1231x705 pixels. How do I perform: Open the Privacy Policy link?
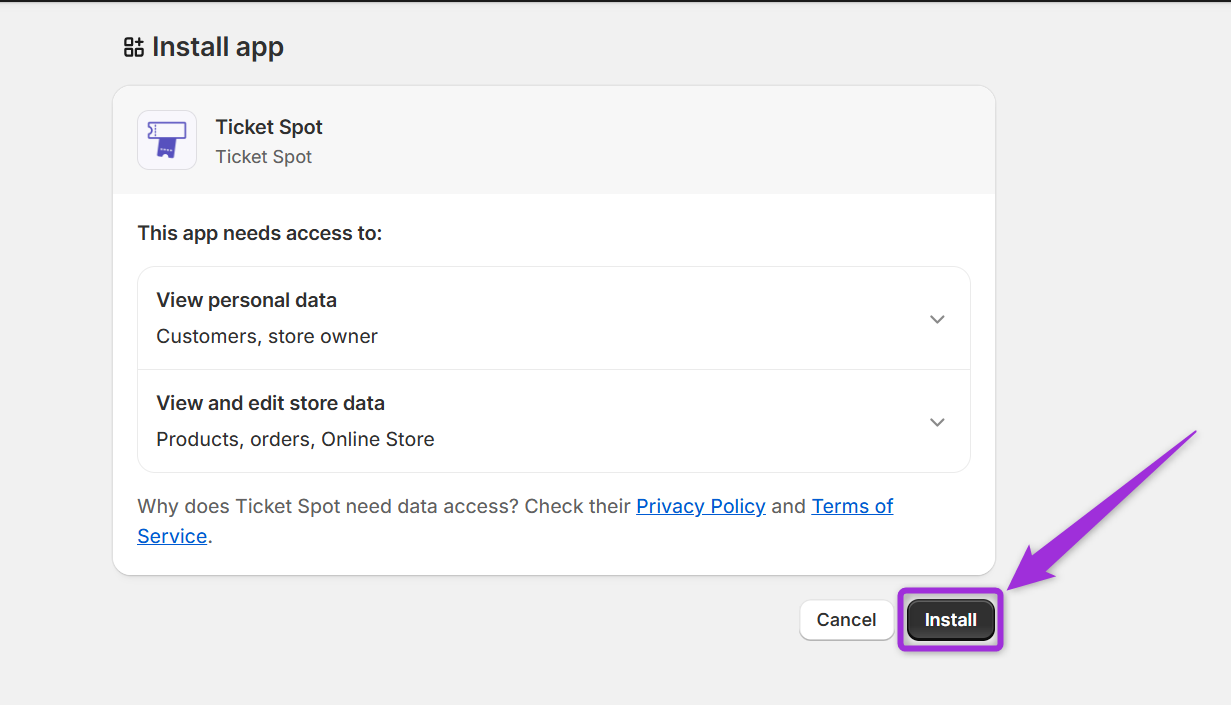pyautogui.click(x=701, y=506)
